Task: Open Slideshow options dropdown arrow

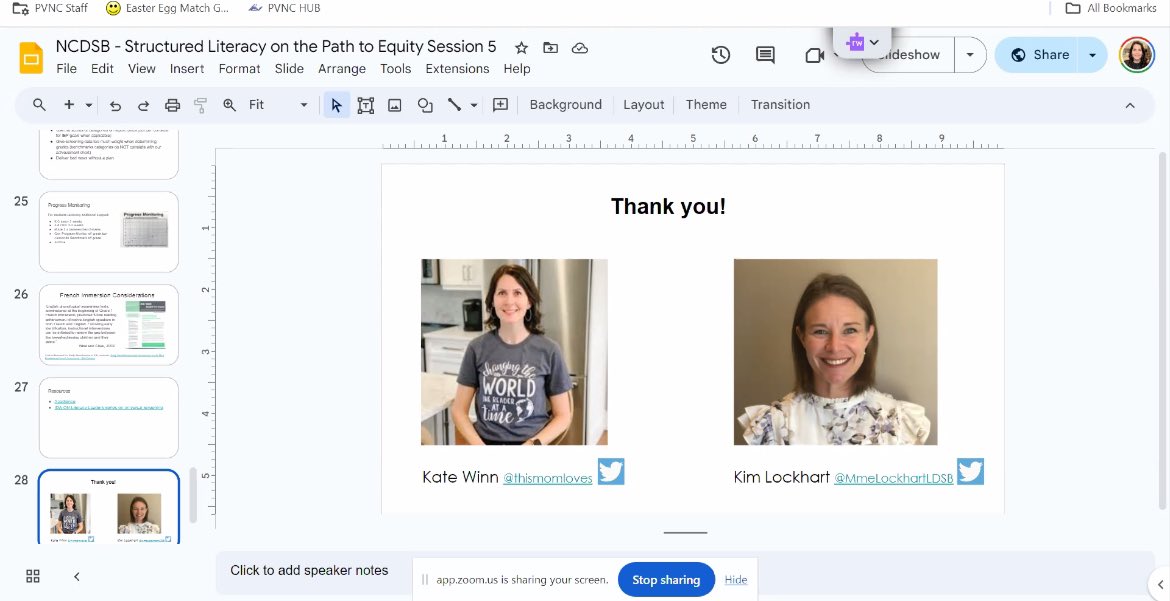Action: (970, 55)
